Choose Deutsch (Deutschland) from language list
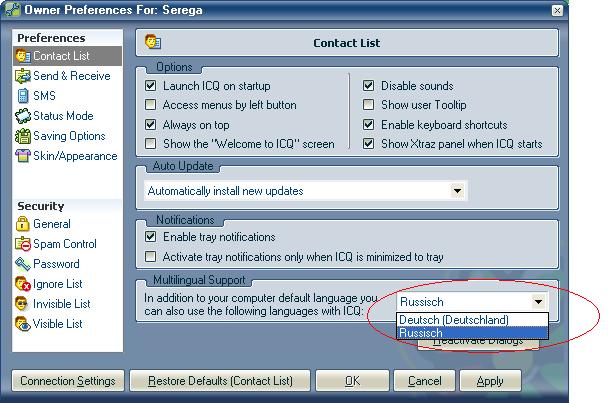The width and height of the screenshot is (612, 403). (x=472, y=320)
